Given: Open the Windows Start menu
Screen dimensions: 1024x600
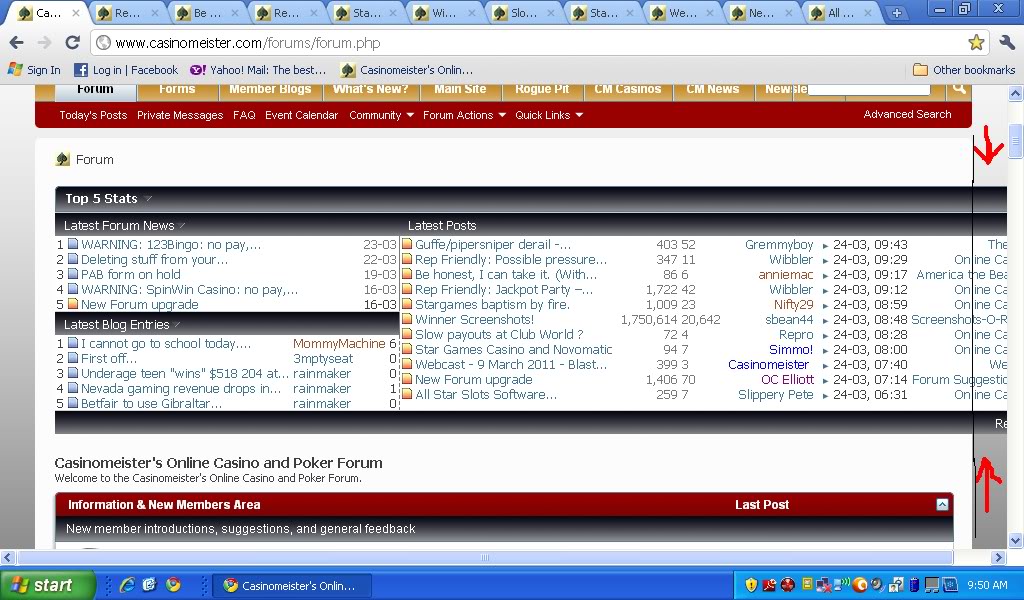Looking at the screenshot, I should tap(48, 585).
